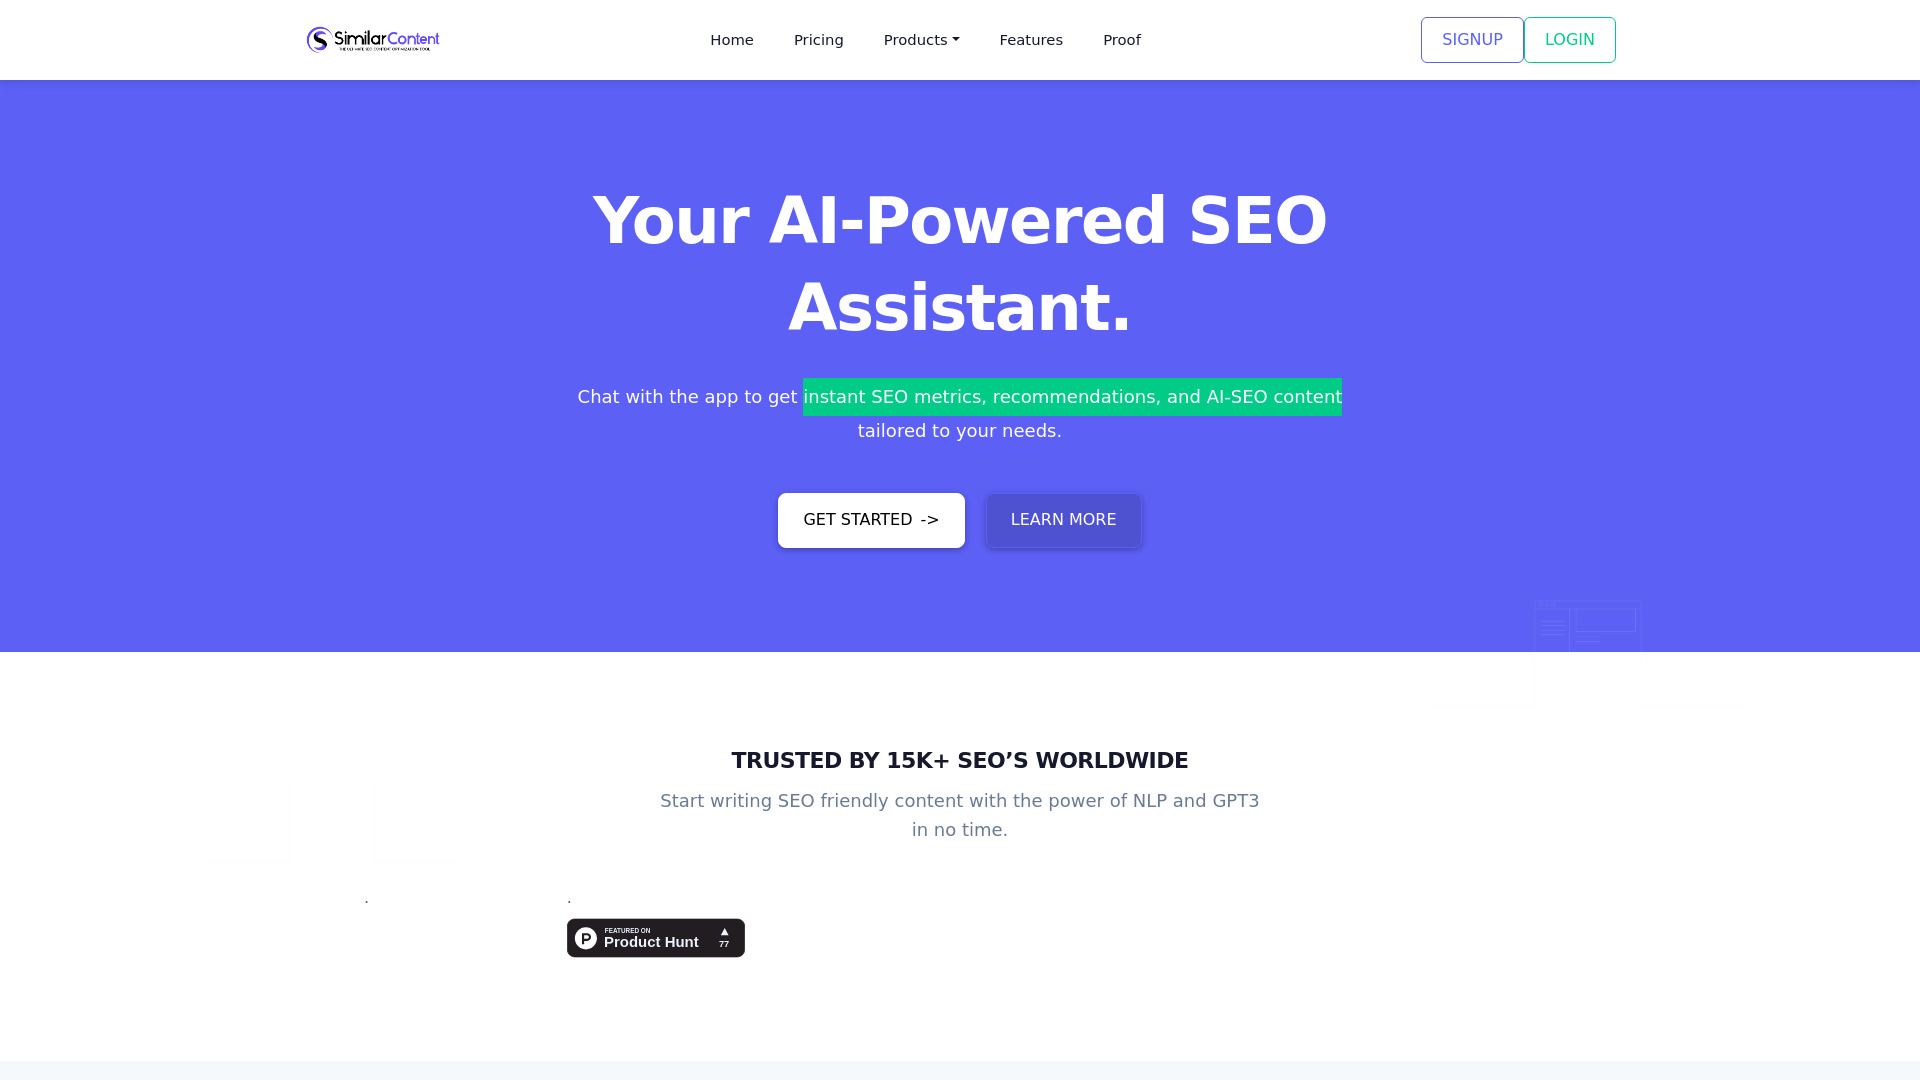Screen dimensions: 1920x1080
Task: Select the chevron in Products menu
Action: pos(955,38)
